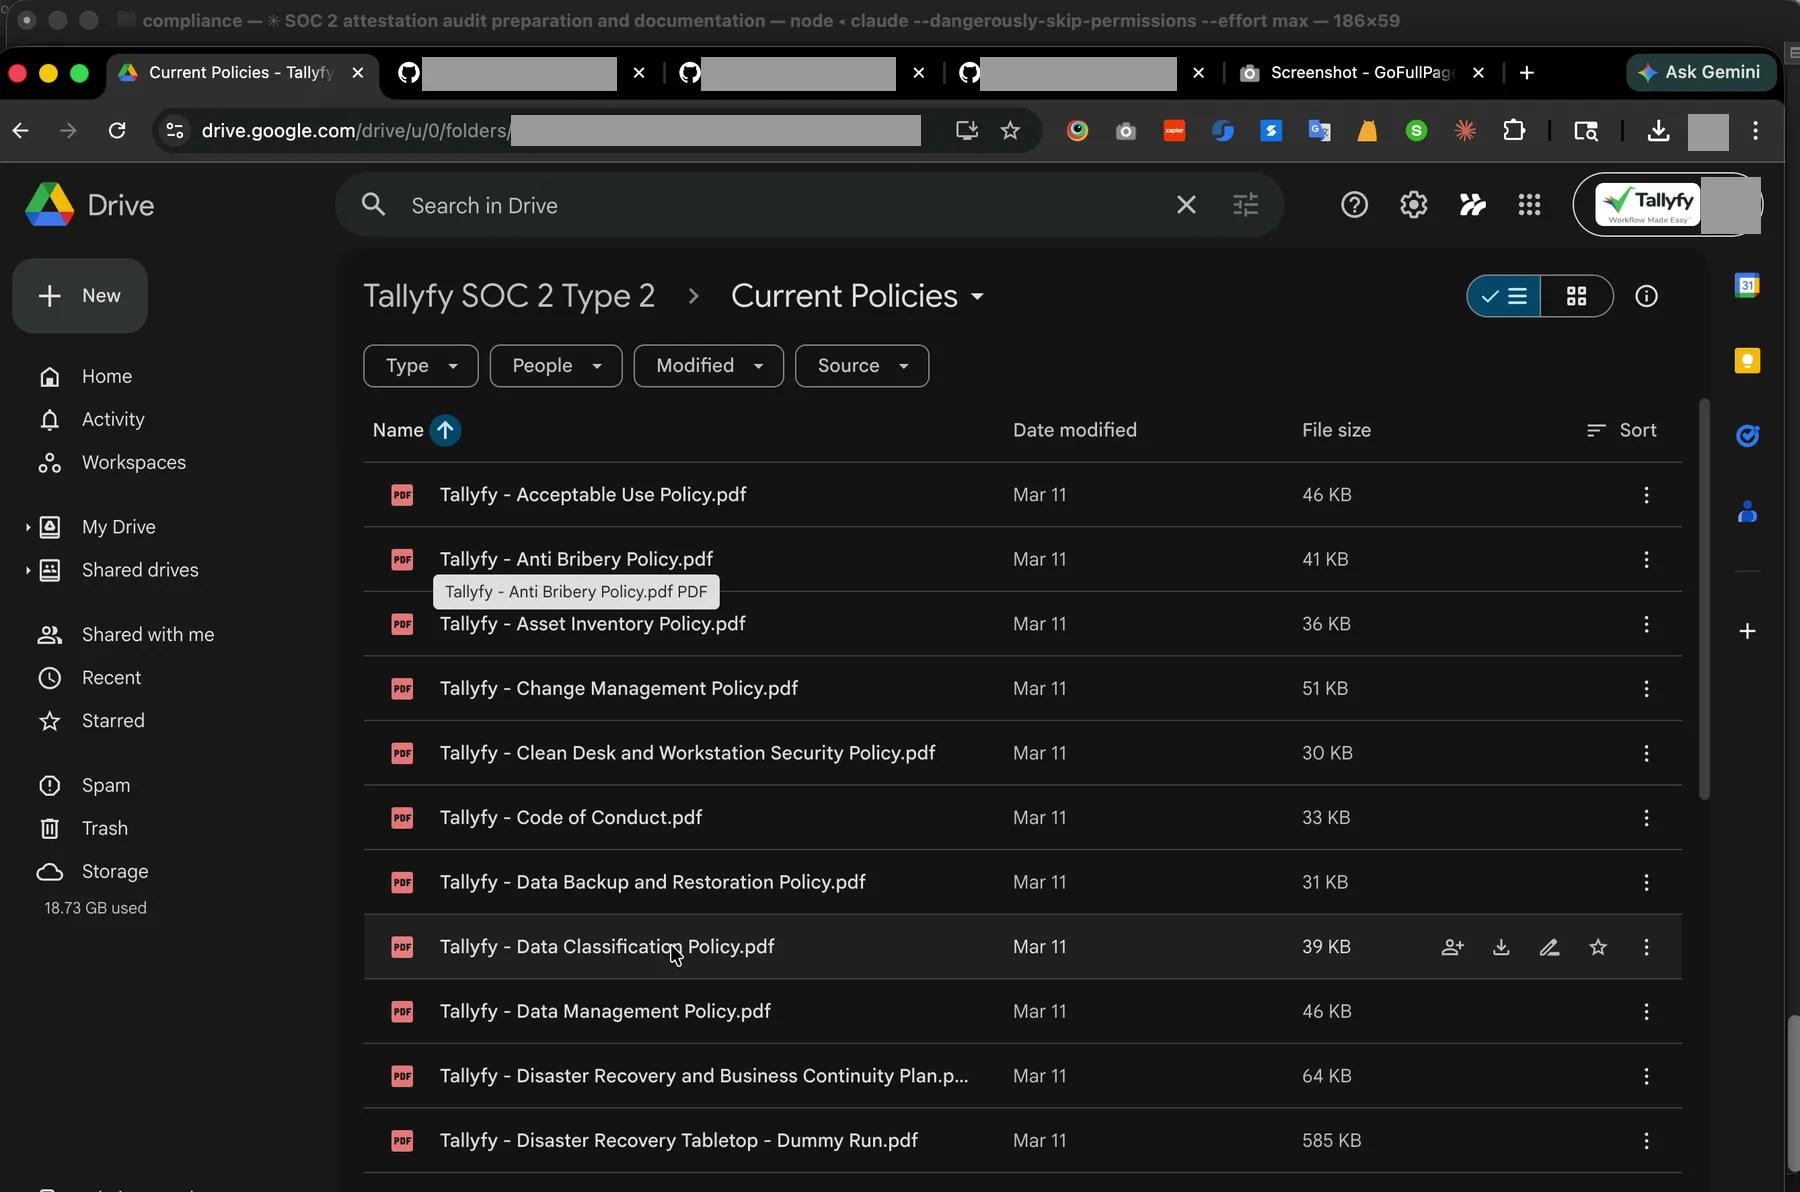Go back to previous page
Image resolution: width=1800 pixels, height=1192 pixels.
point(20,131)
